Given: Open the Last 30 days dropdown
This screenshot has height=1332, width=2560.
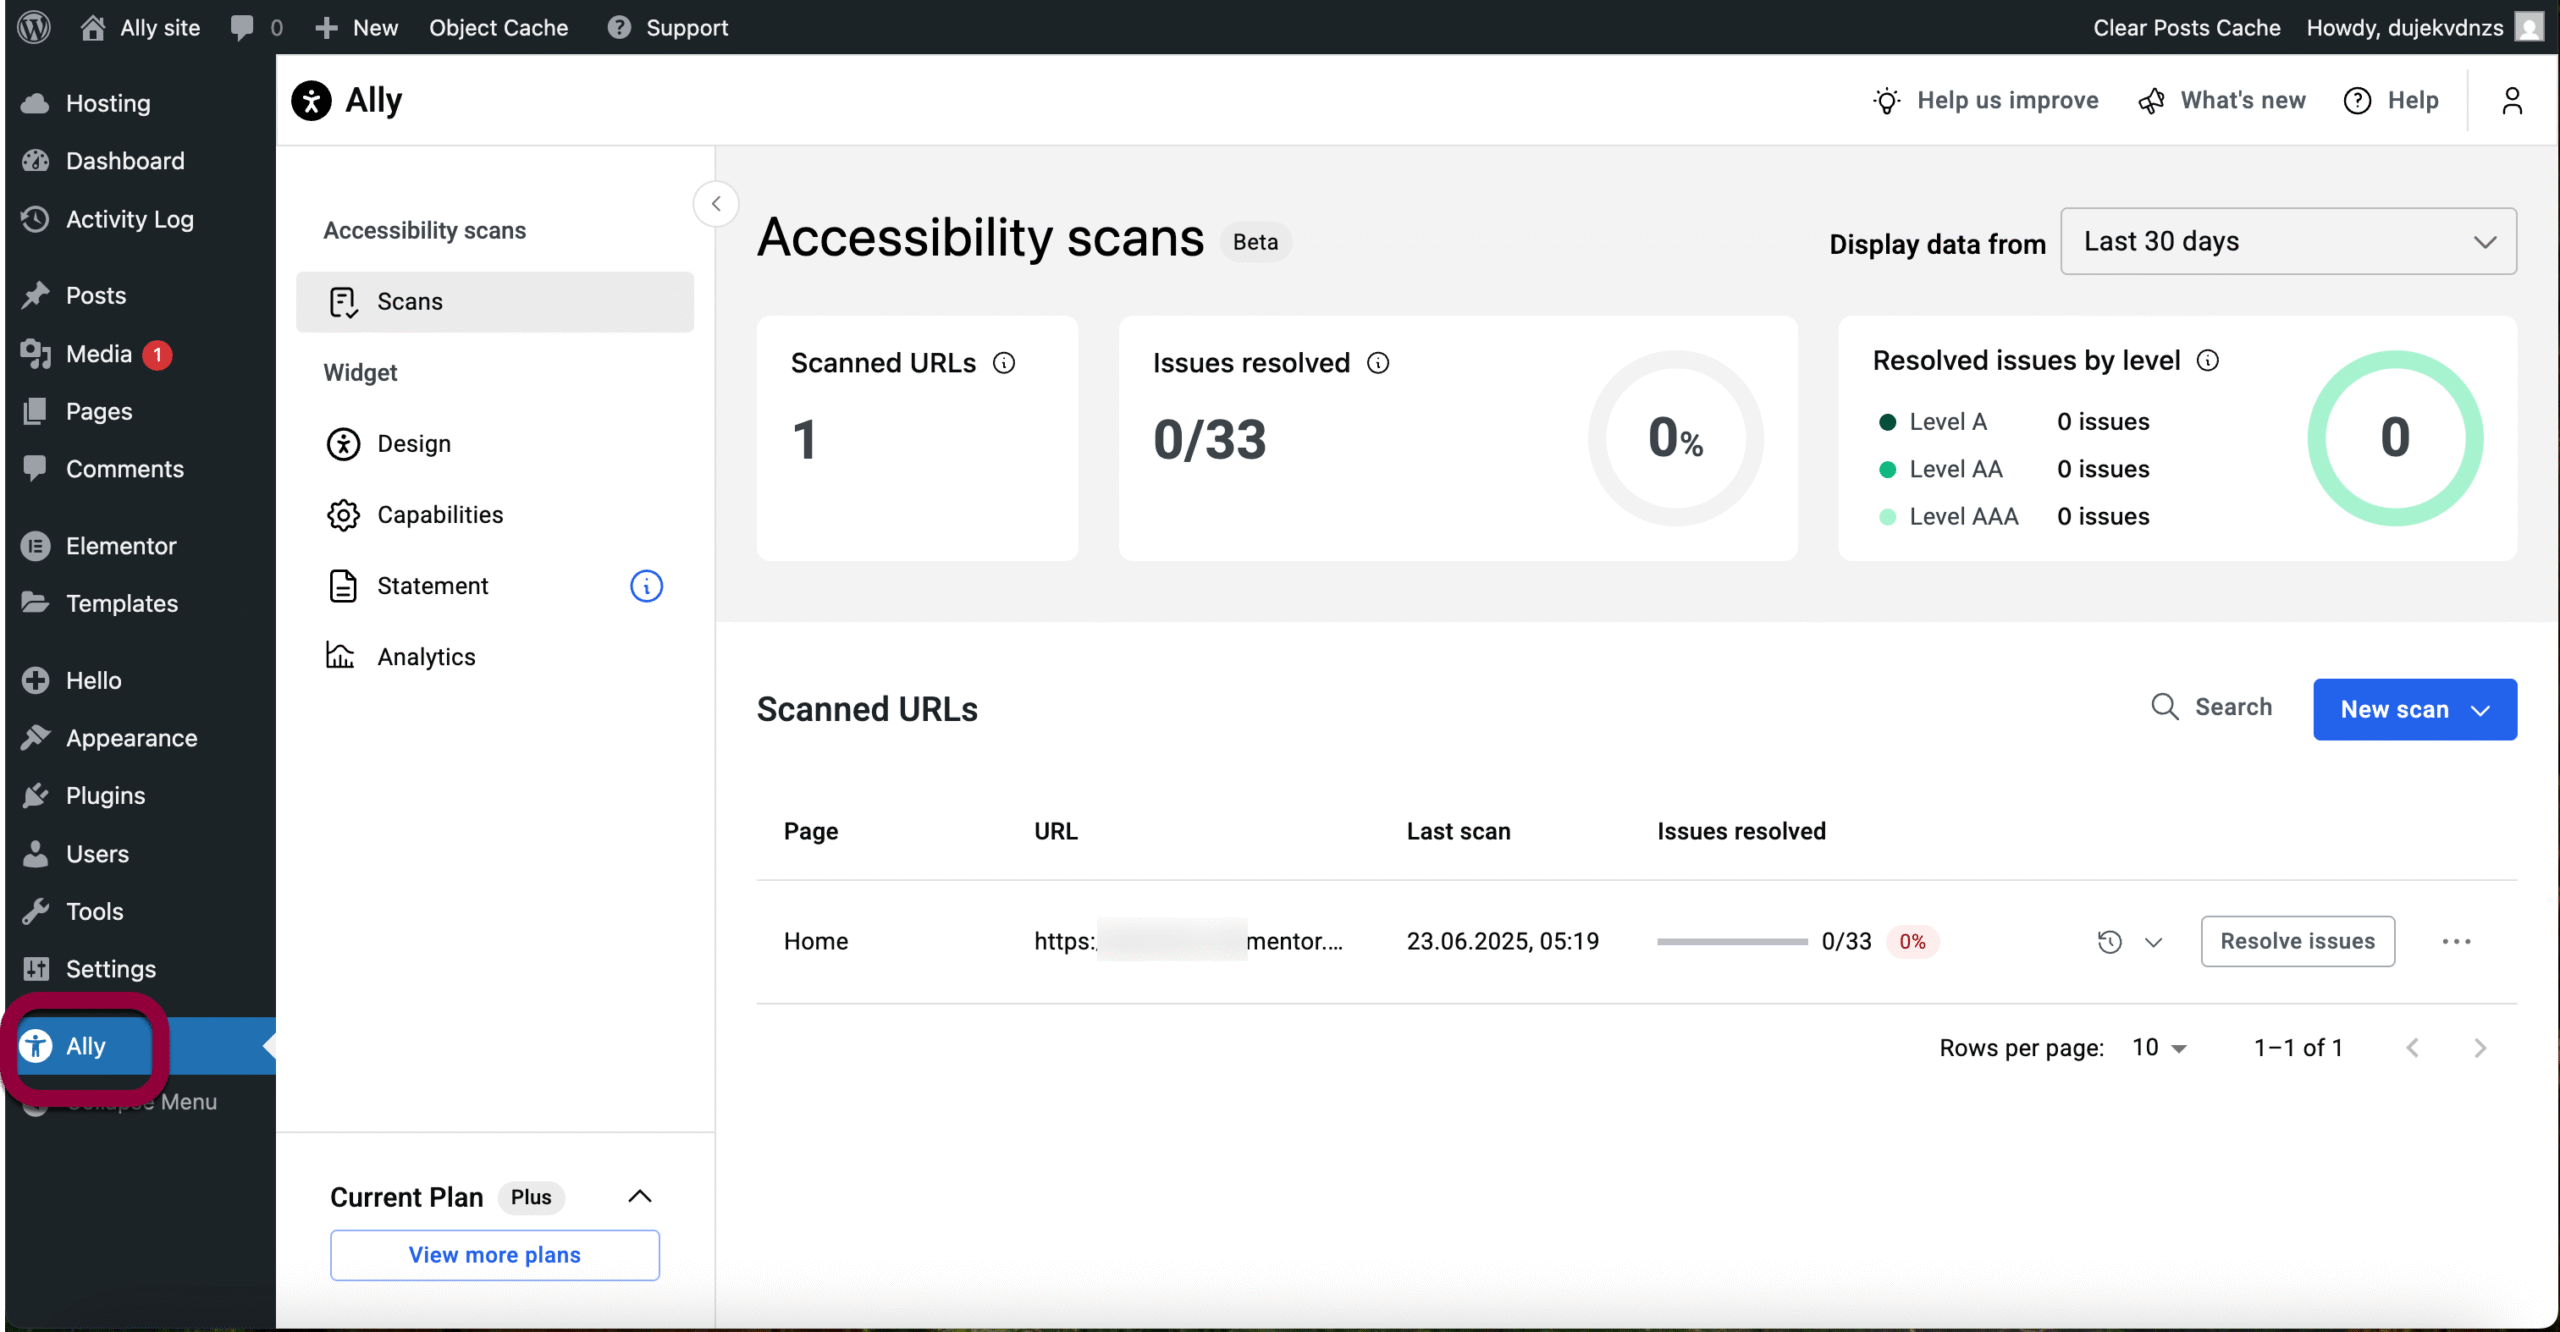Looking at the screenshot, I should [x=2288, y=241].
